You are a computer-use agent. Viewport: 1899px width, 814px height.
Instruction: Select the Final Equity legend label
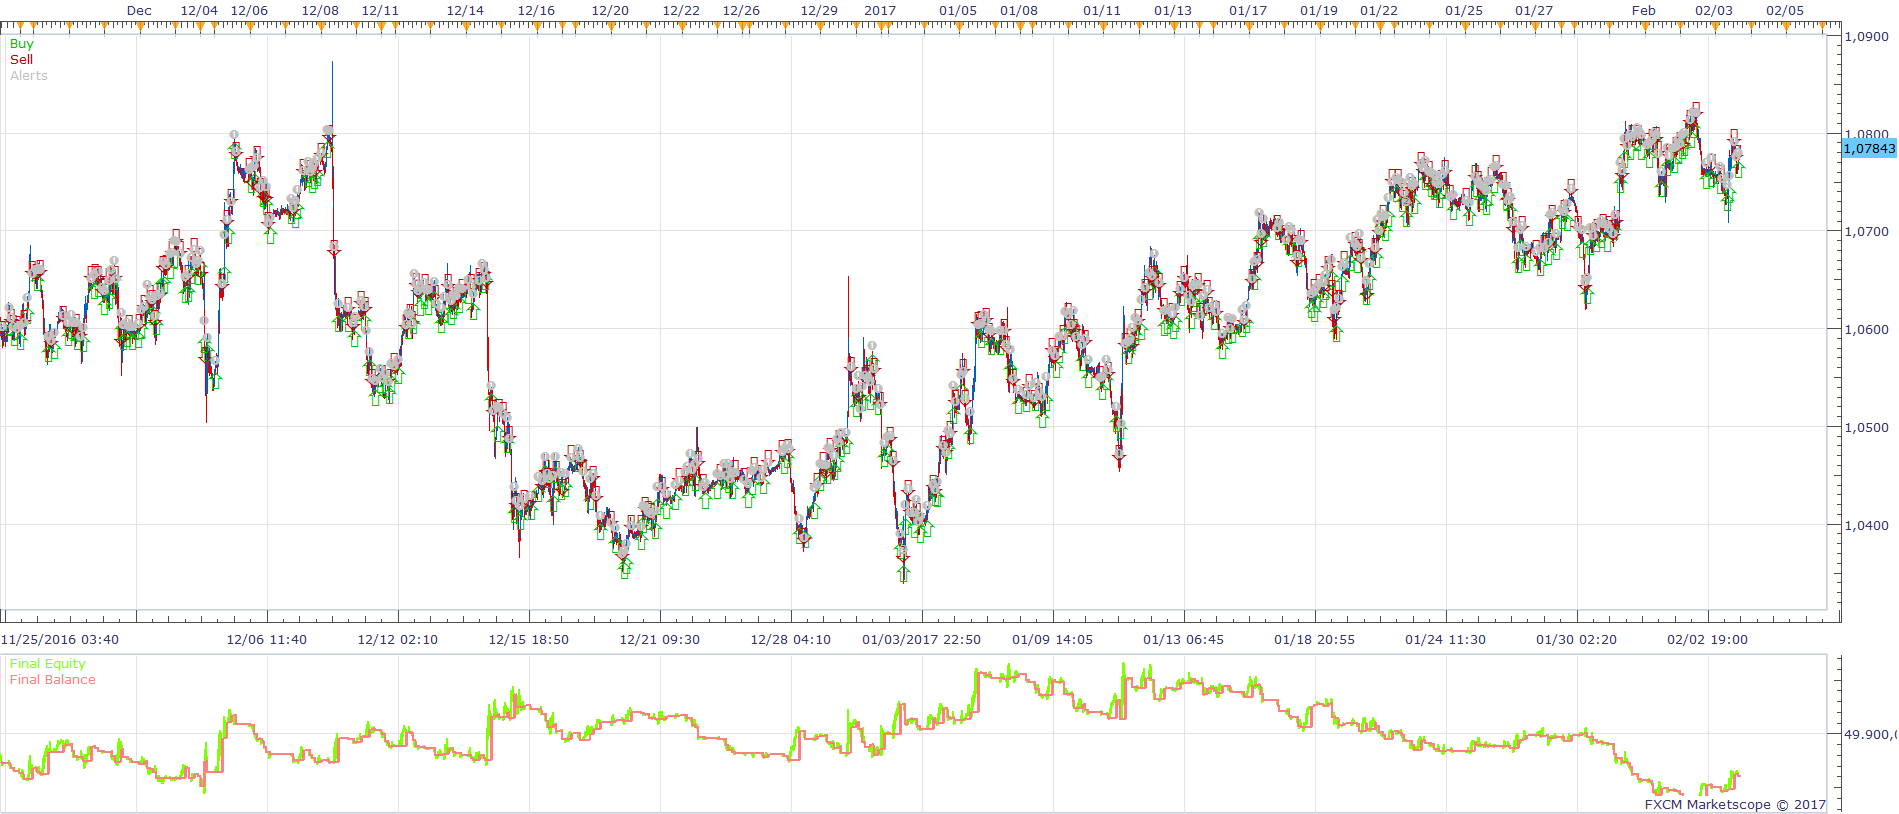pyautogui.click(x=47, y=664)
